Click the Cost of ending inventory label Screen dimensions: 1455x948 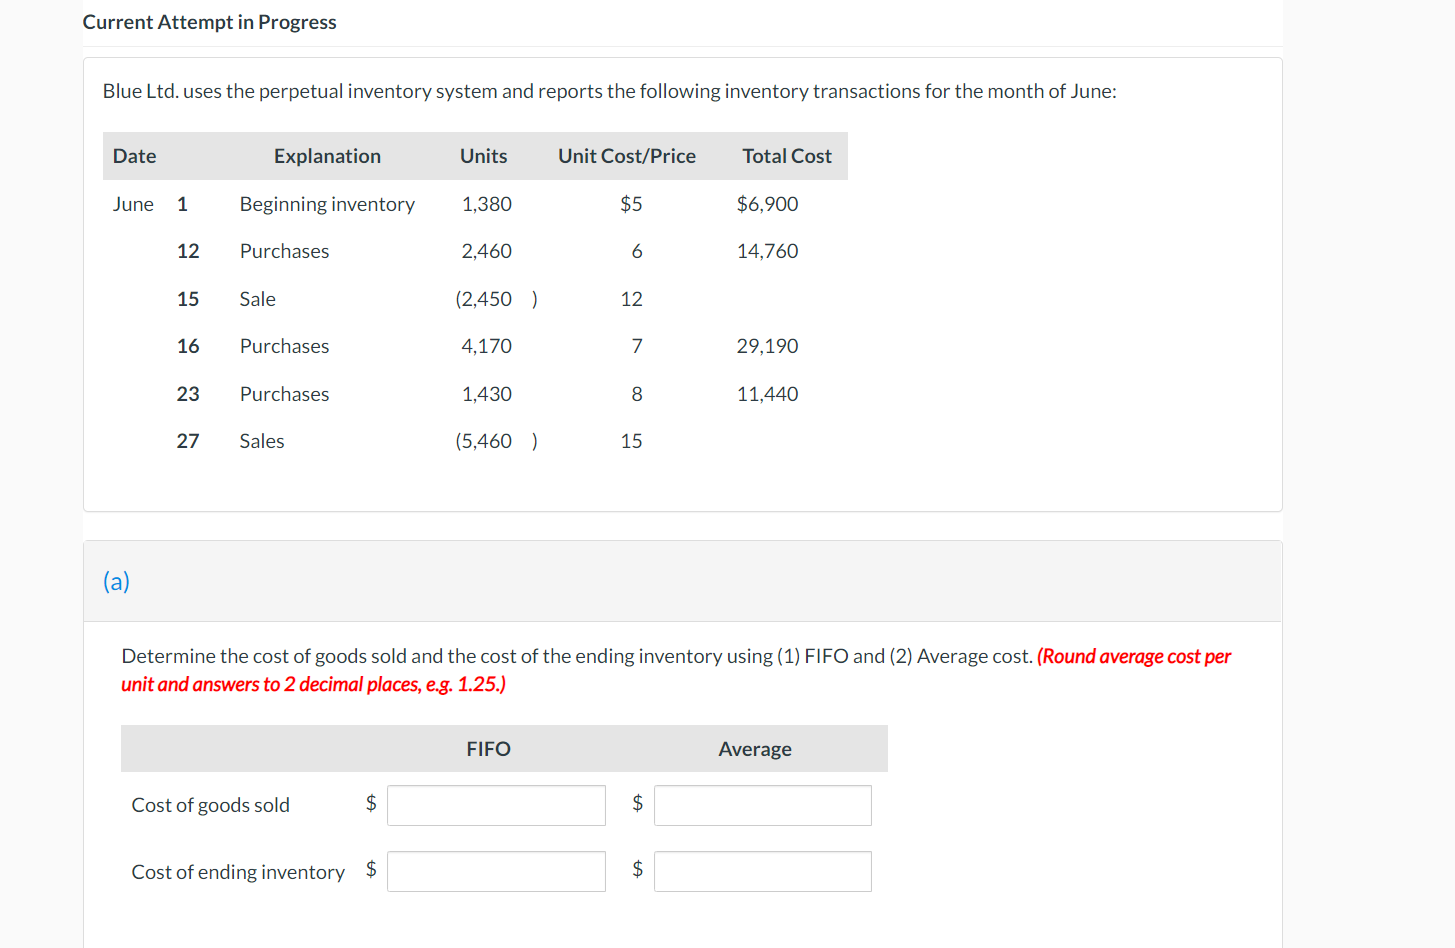[x=238, y=870]
